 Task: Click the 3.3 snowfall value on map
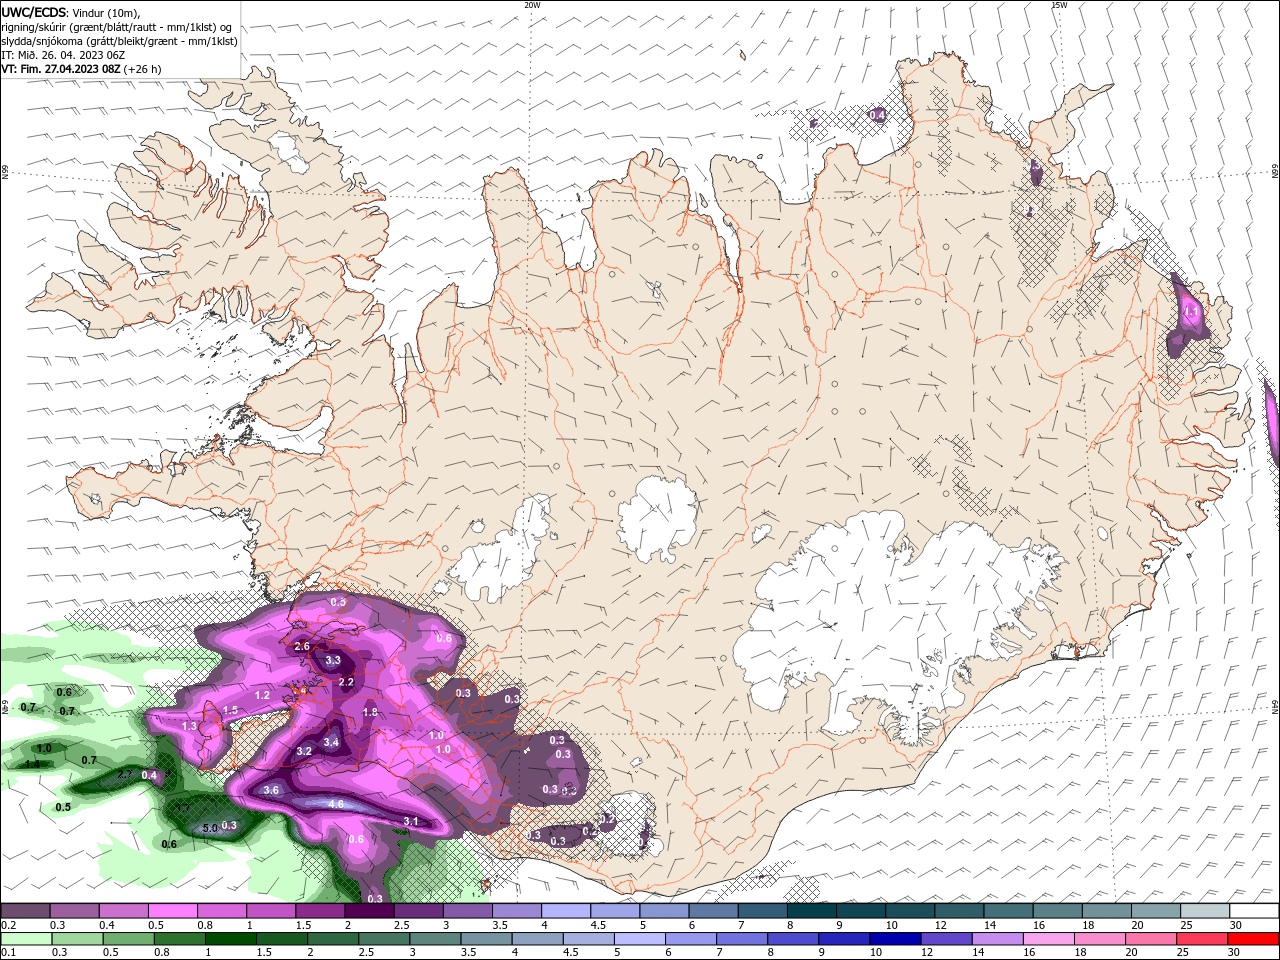tap(333, 660)
